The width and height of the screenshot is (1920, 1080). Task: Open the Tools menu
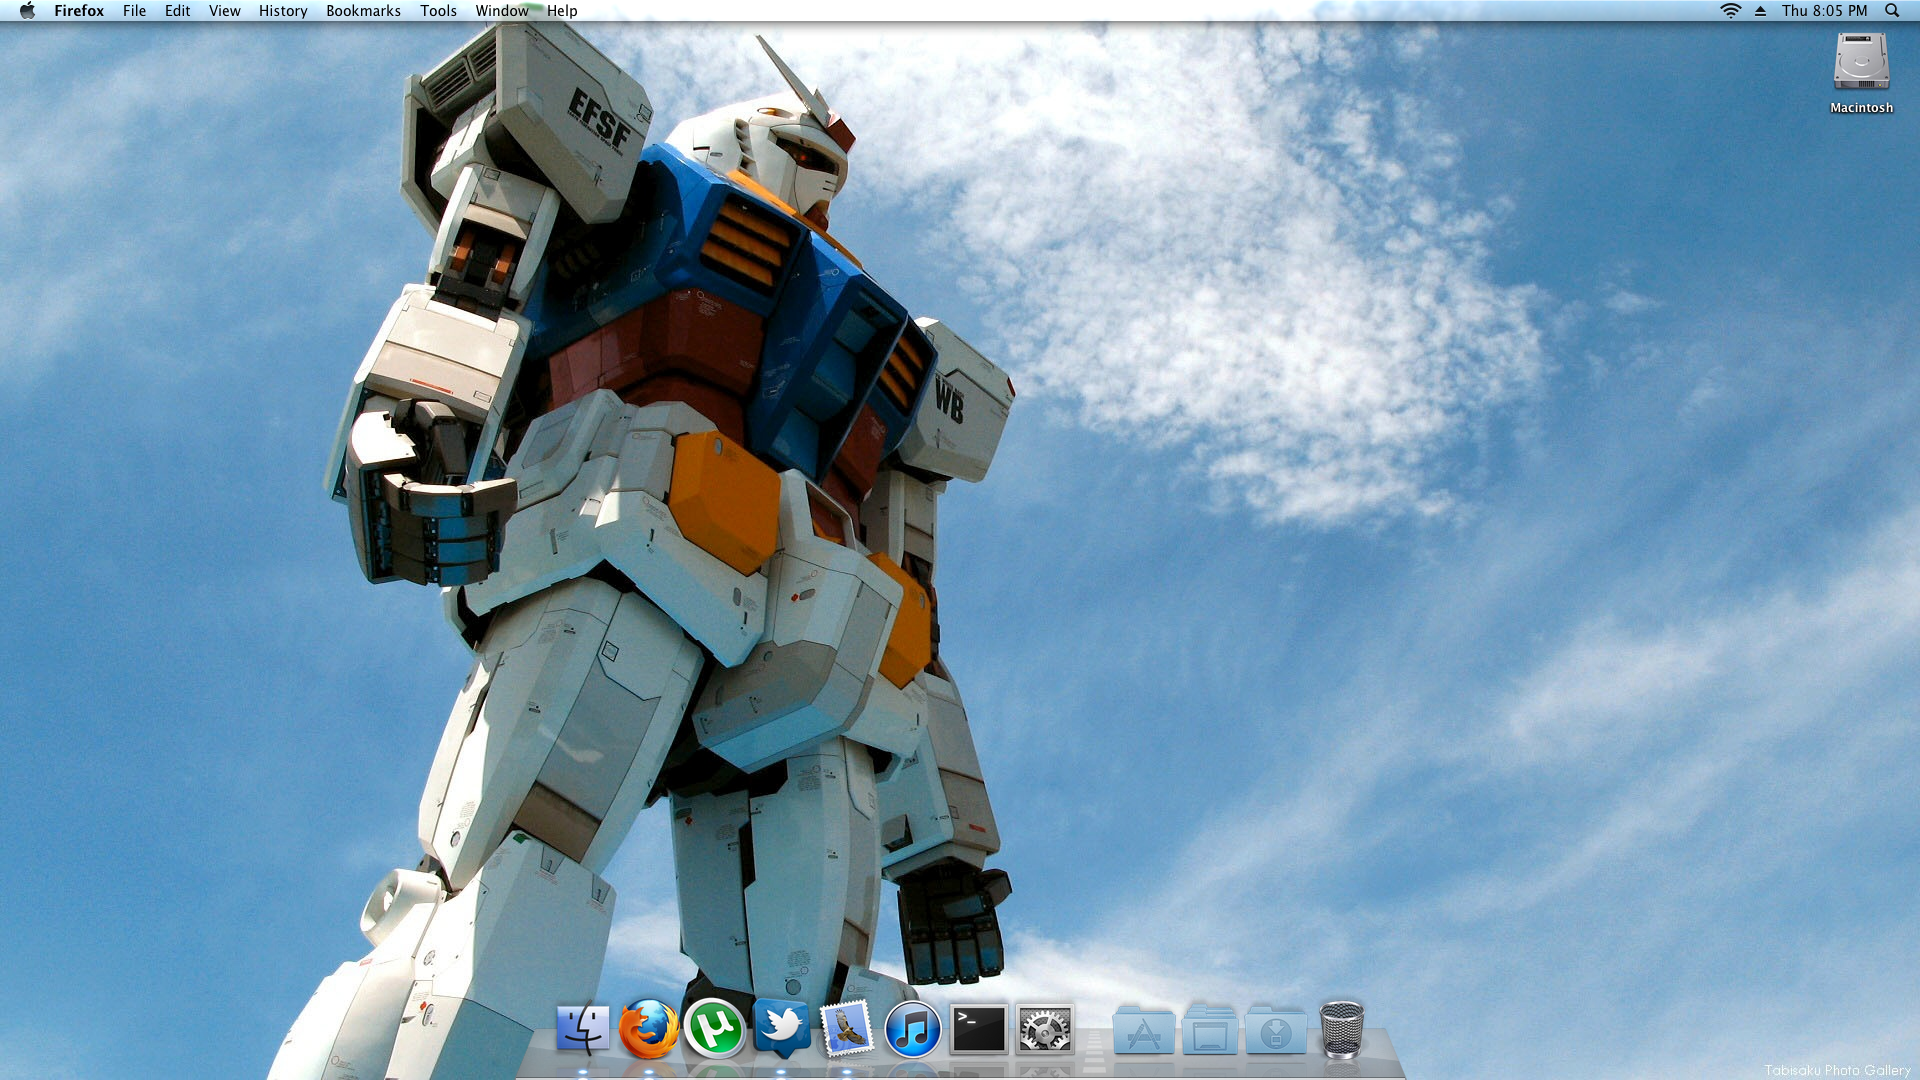click(x=438, y=11)
